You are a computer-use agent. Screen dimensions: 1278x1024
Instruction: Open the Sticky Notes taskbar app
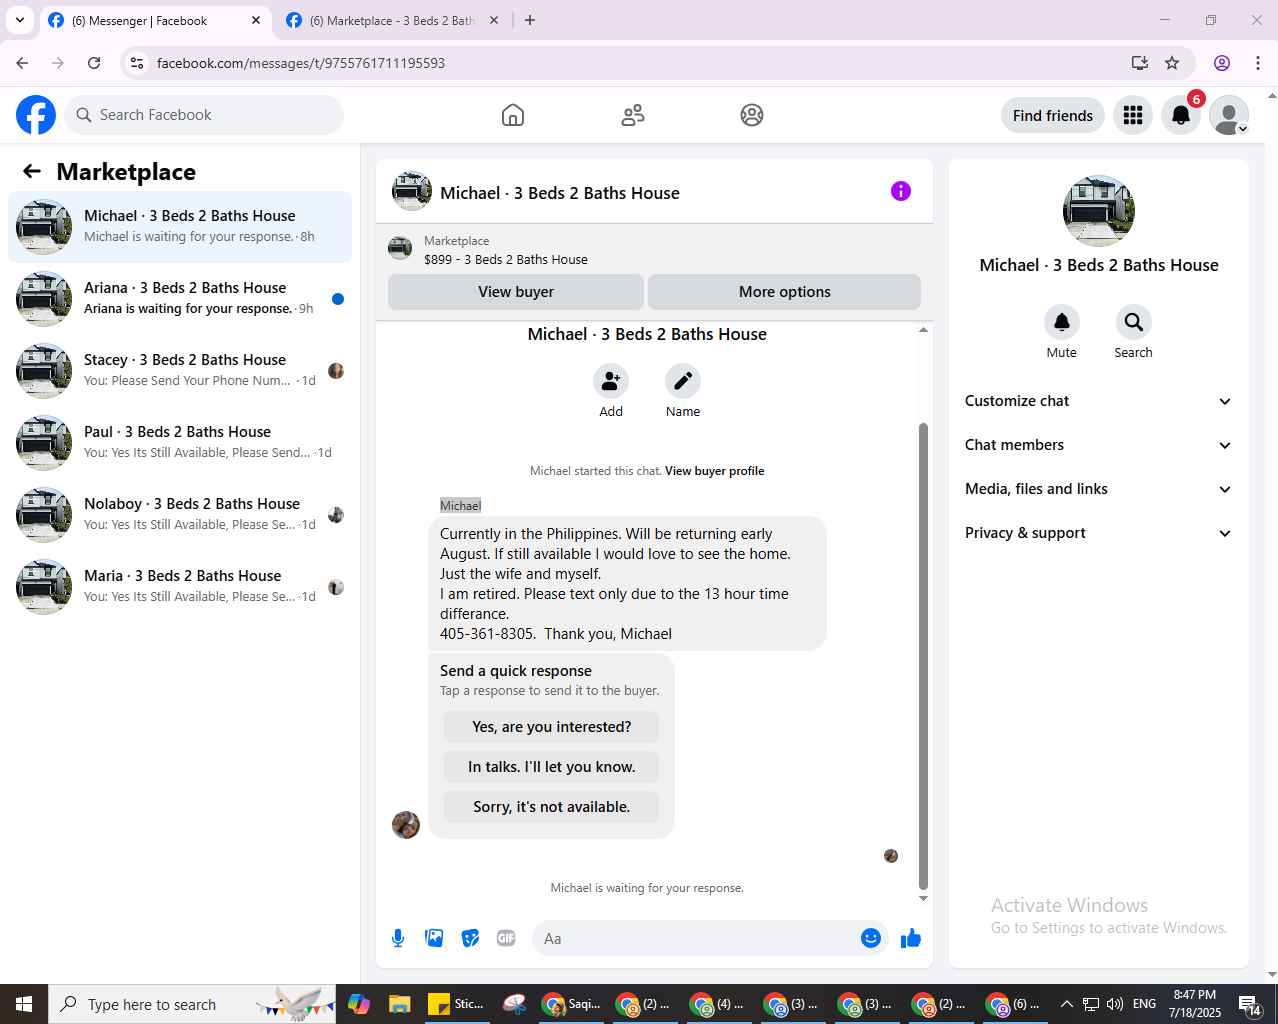click(x=456, y=1004)
